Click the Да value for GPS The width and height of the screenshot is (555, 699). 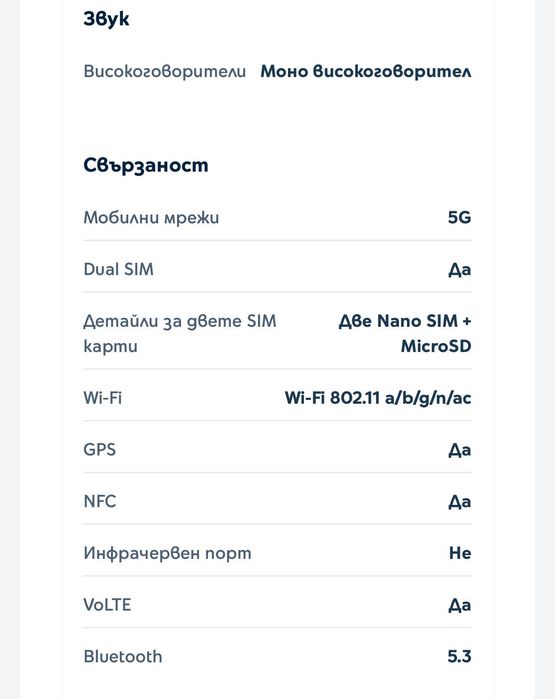pos(460,450)
